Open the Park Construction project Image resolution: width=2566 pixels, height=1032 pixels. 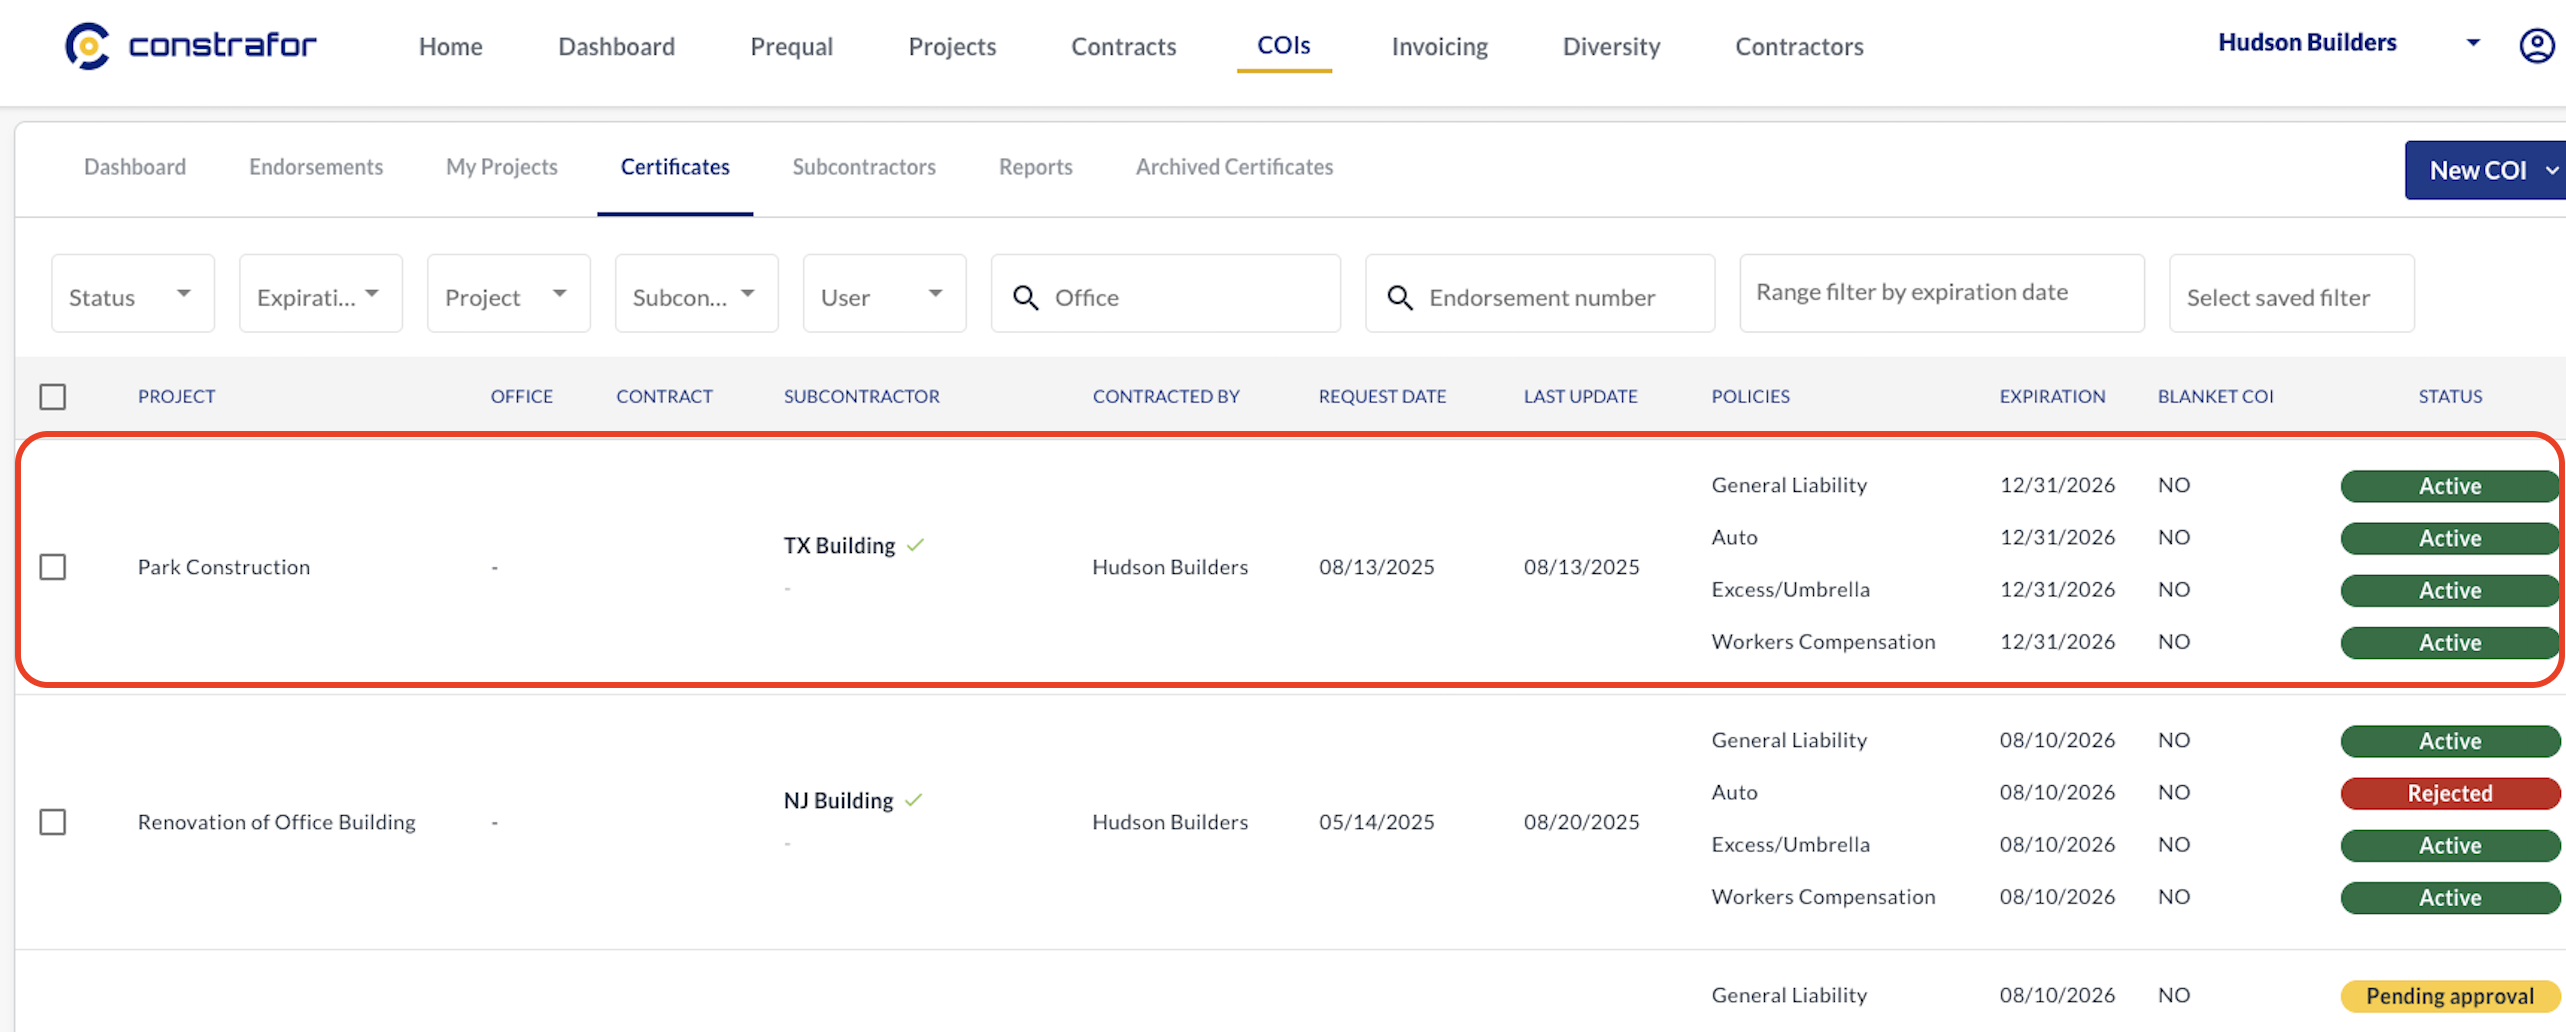[x=224, y=567]
